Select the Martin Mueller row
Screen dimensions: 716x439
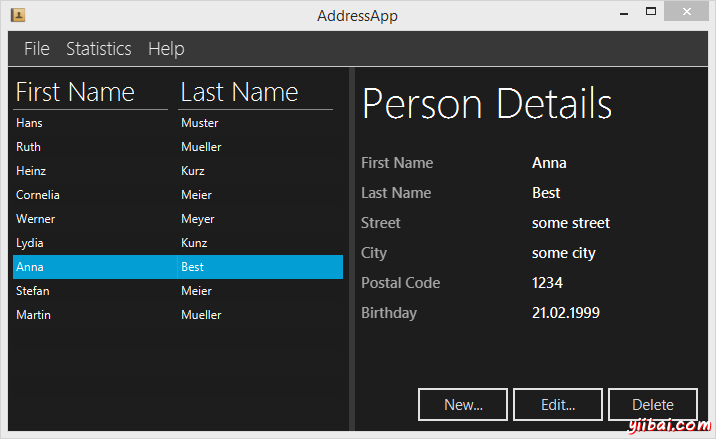click(x=177, y=315)
